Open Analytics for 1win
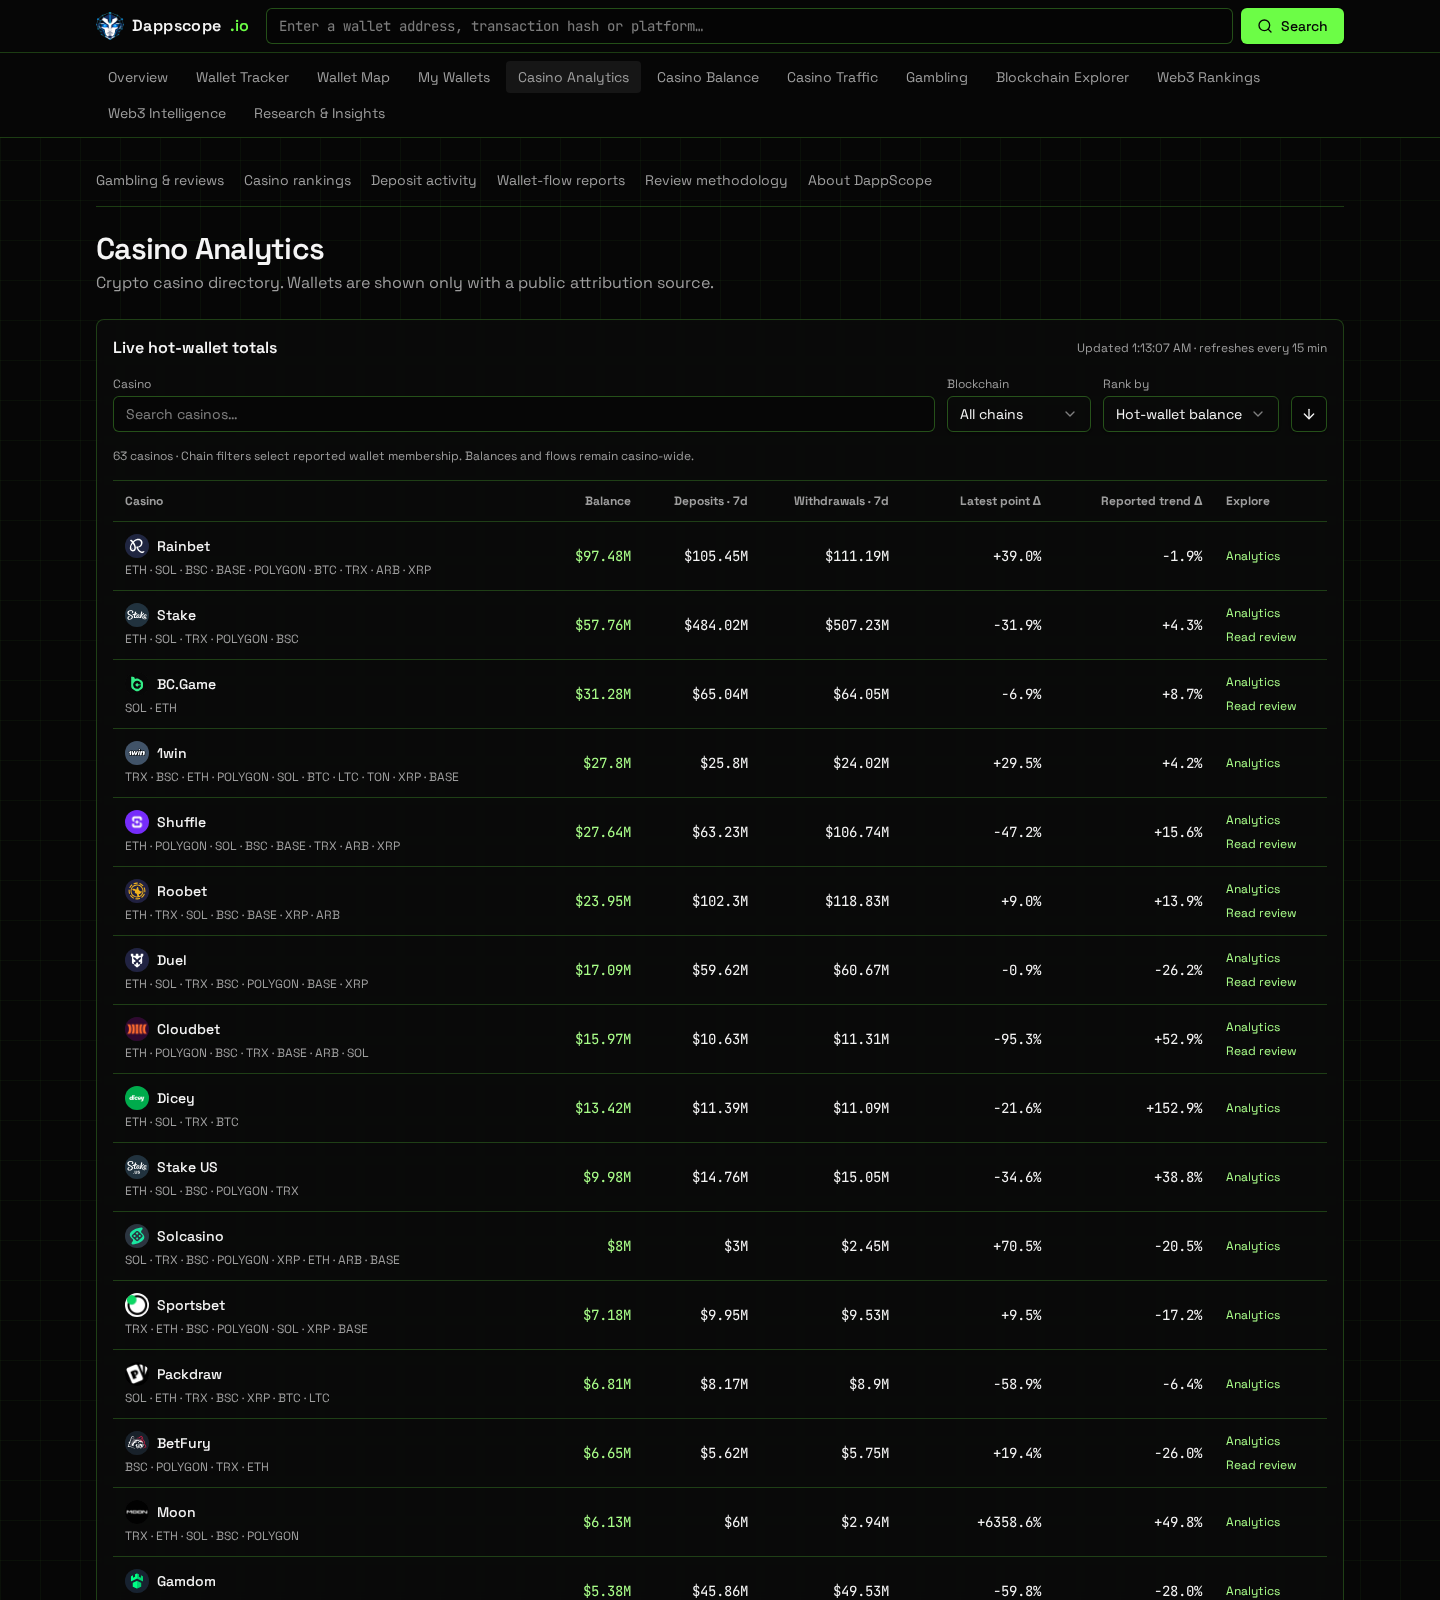1440x1600 pixels. 1253,763
